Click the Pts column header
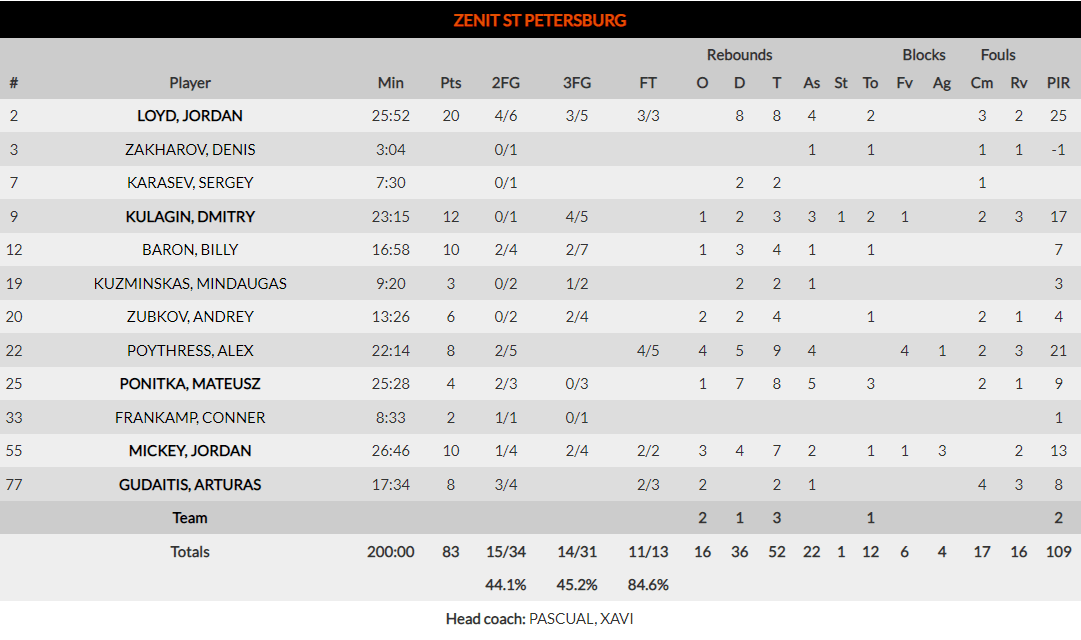Image resolution: width=1081 pixels, height=640 pixels. 451,83
